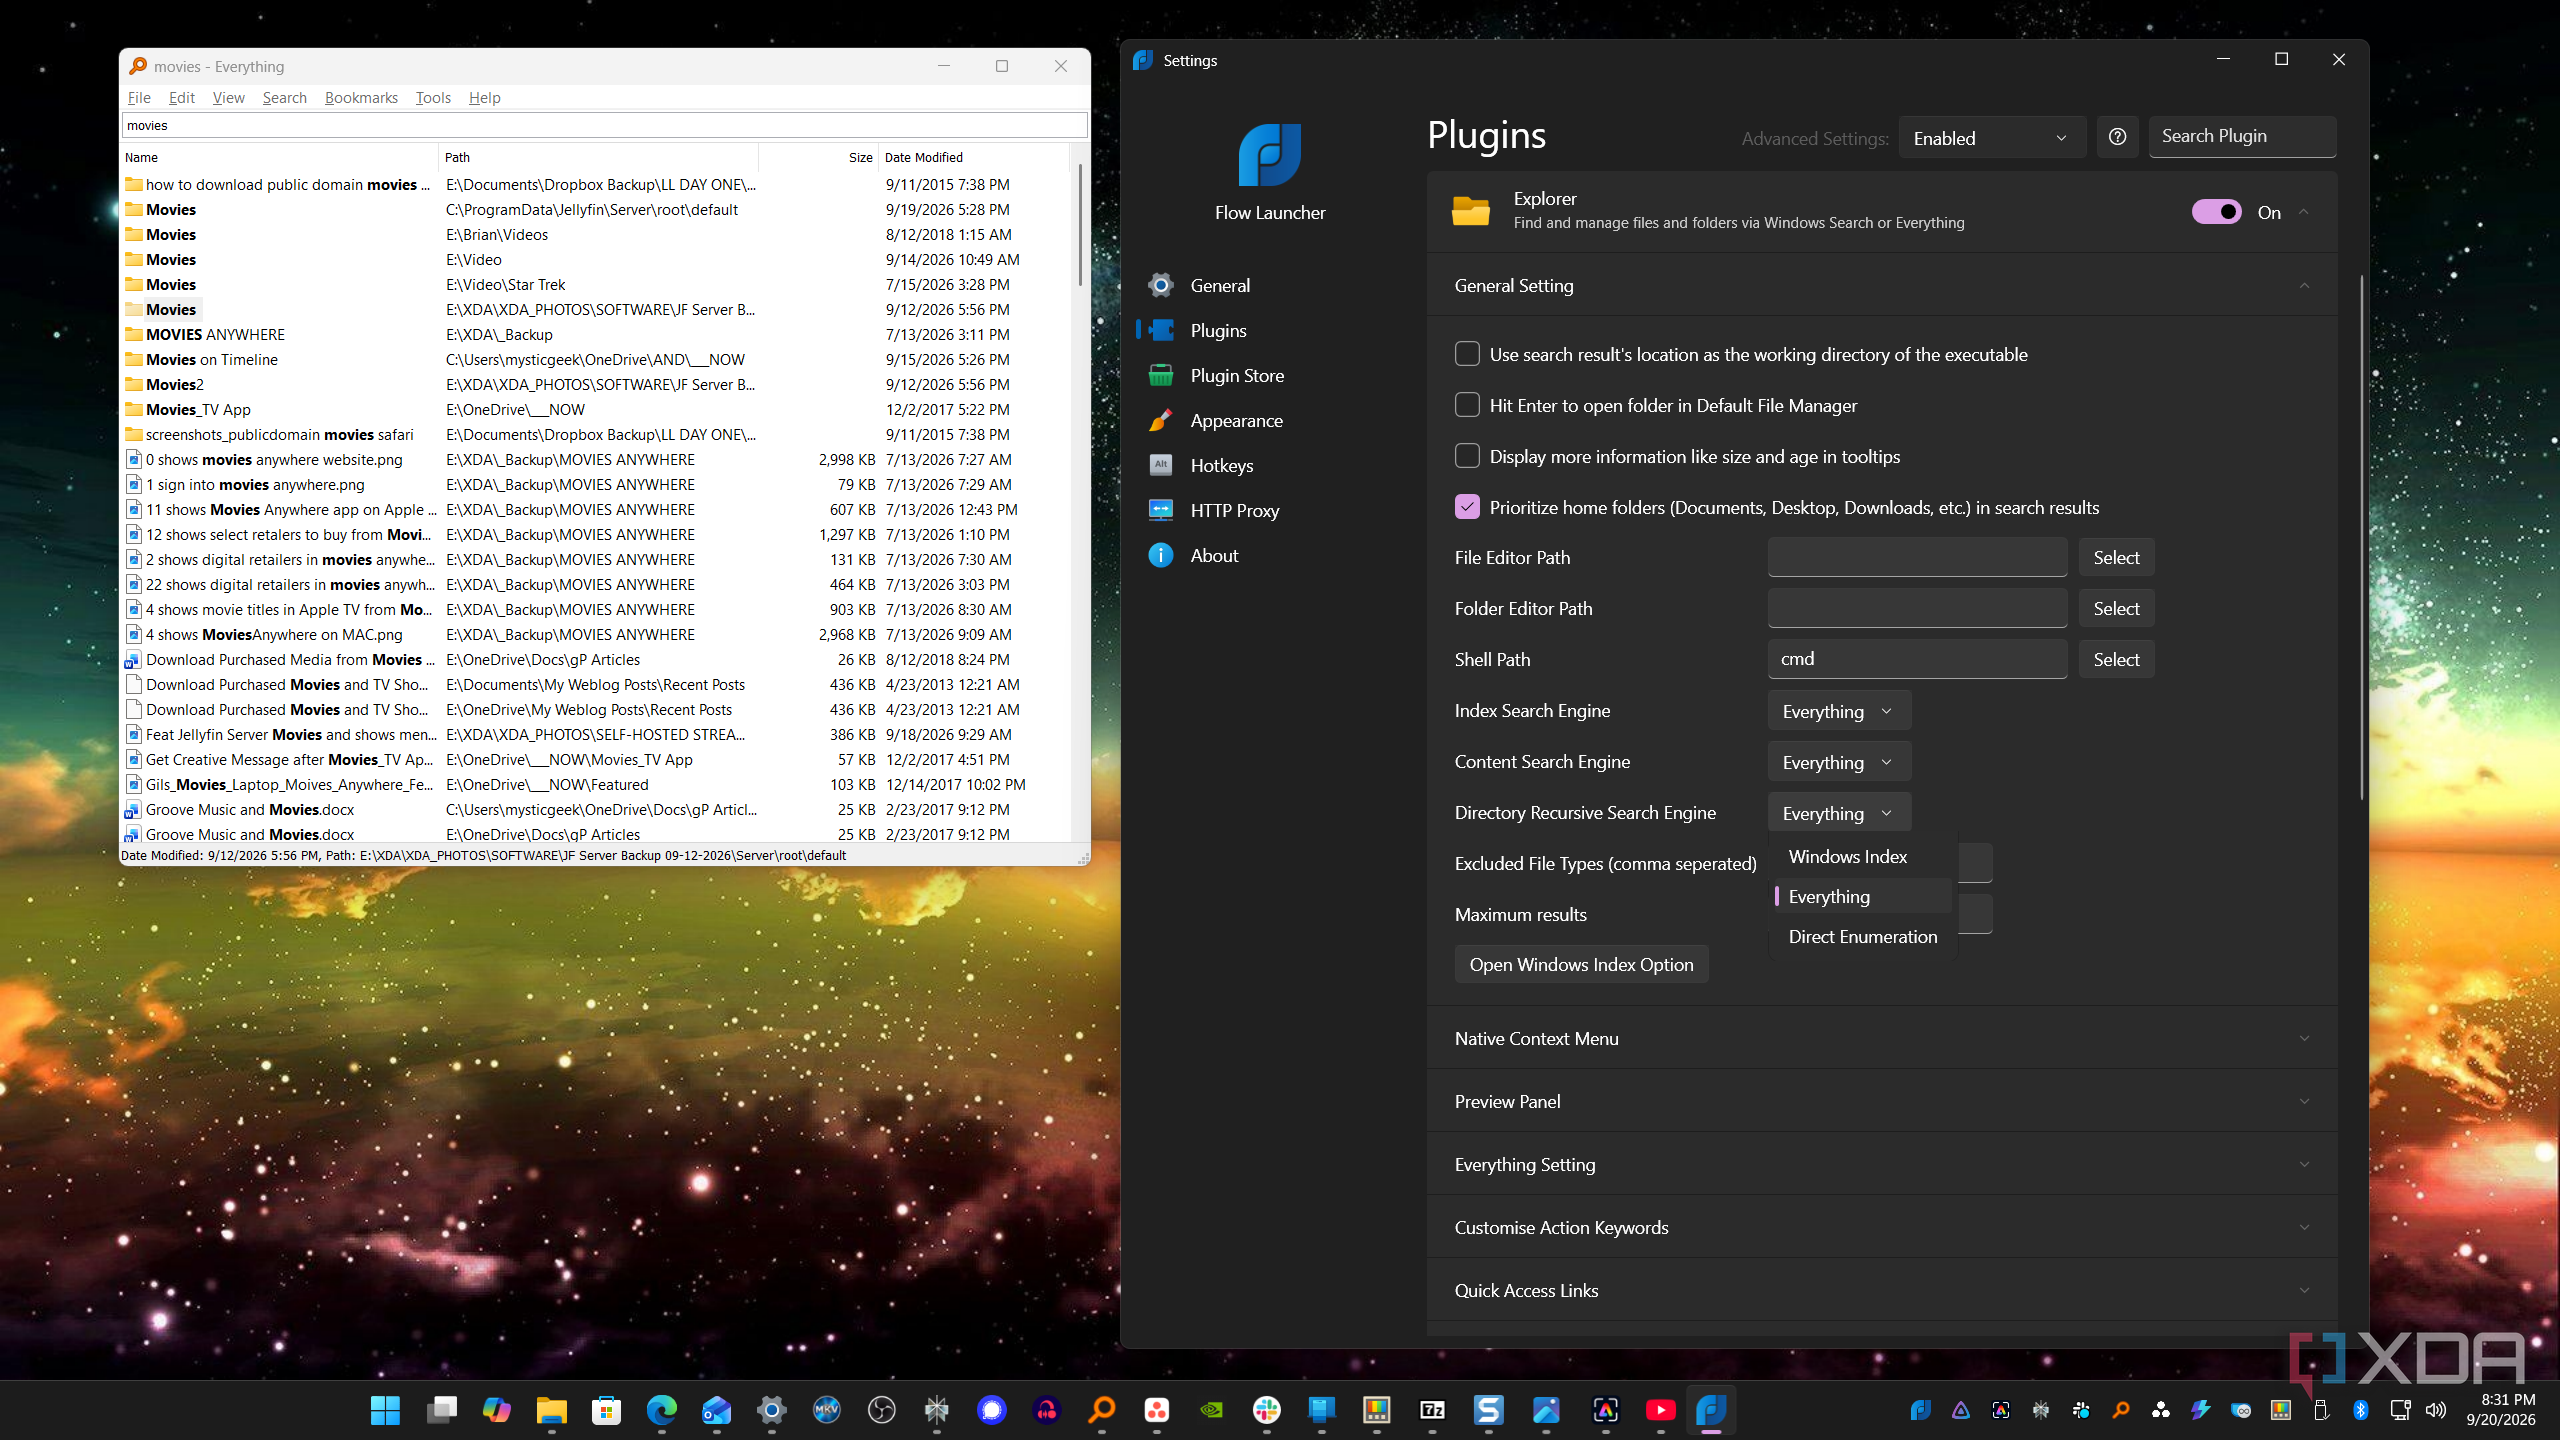2560x1440 pixels.
Task: Sort Everything results by Date Modified column
Action: pos(973,157)
